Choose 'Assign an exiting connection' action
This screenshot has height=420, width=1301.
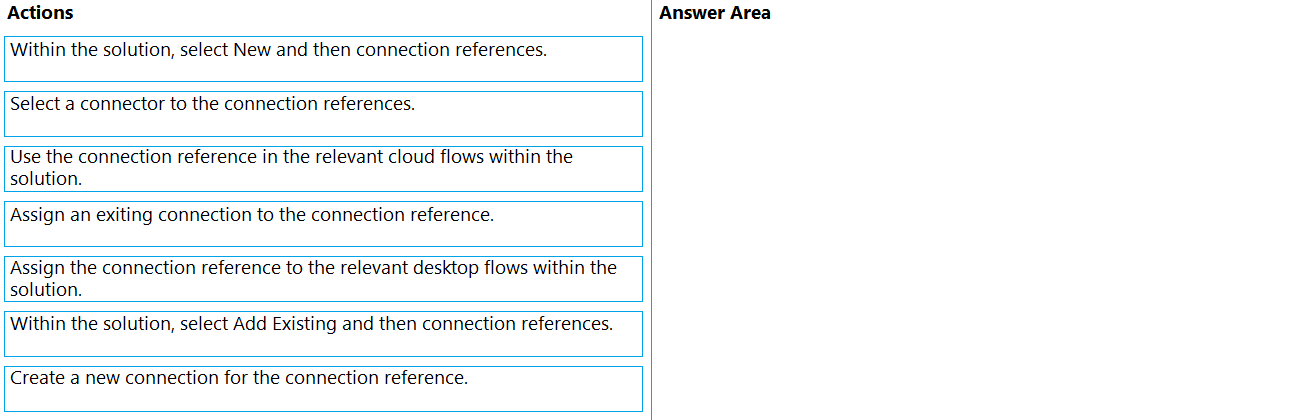[x=323, y=224]
